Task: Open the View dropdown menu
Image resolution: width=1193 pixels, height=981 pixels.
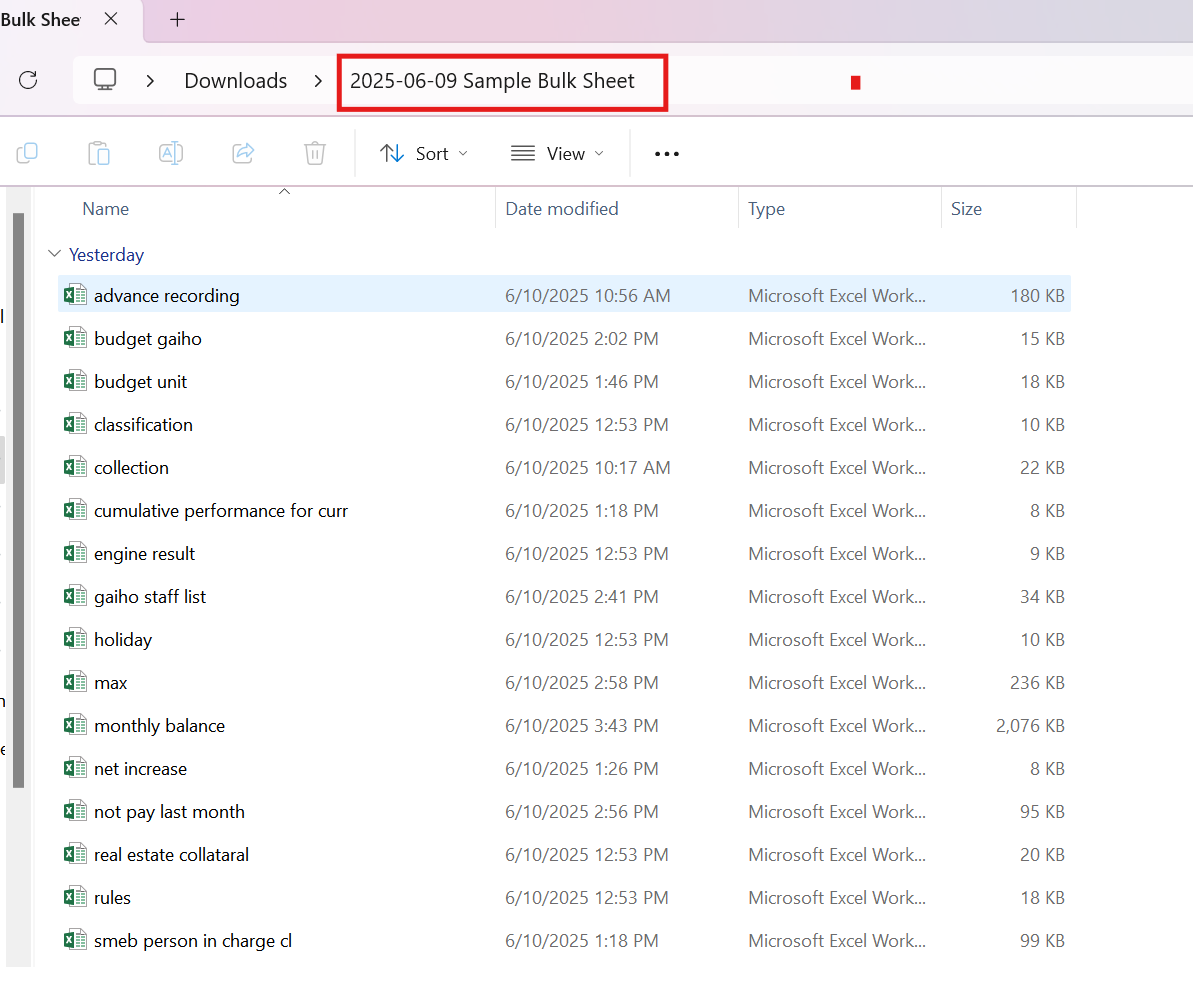Action: 558,154
